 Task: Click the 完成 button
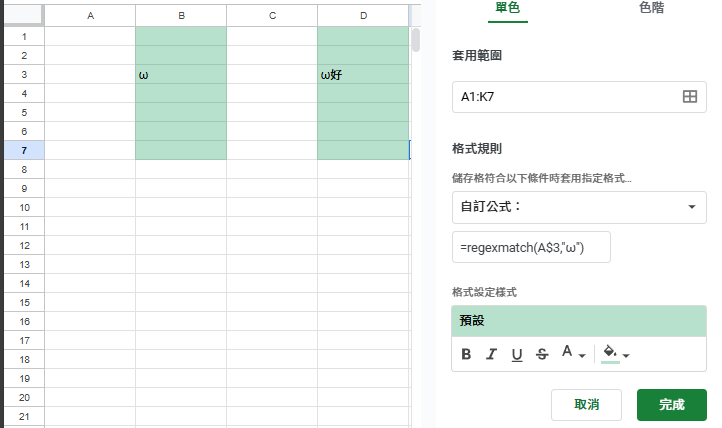pyautogui.click(x=672, y=405)
